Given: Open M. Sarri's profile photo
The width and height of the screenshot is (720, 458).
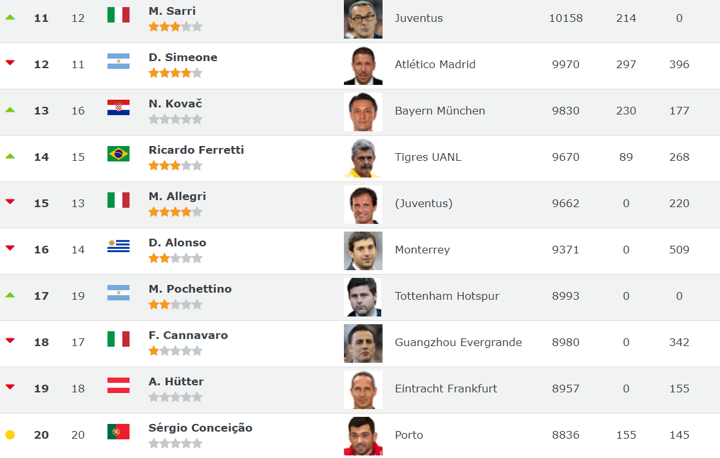Looking at the screenshot, I should tap(363, 18).
